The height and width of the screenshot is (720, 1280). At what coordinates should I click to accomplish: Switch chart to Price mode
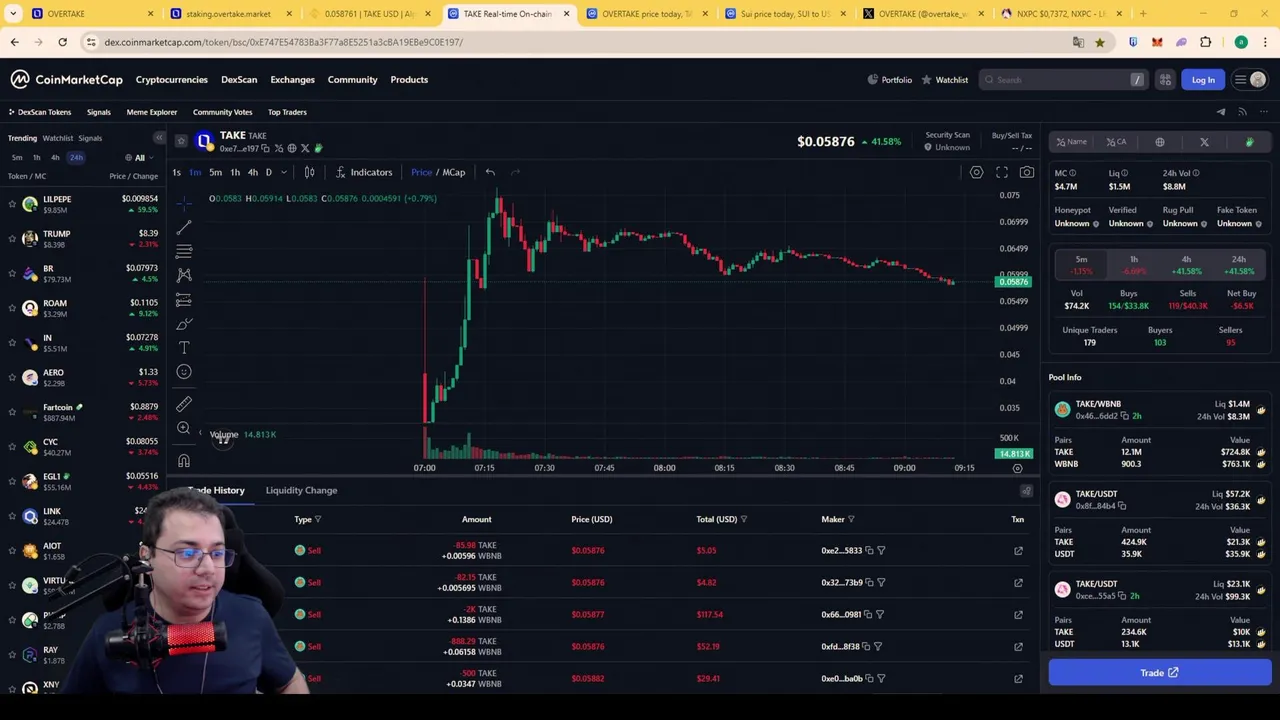point(421,172)
